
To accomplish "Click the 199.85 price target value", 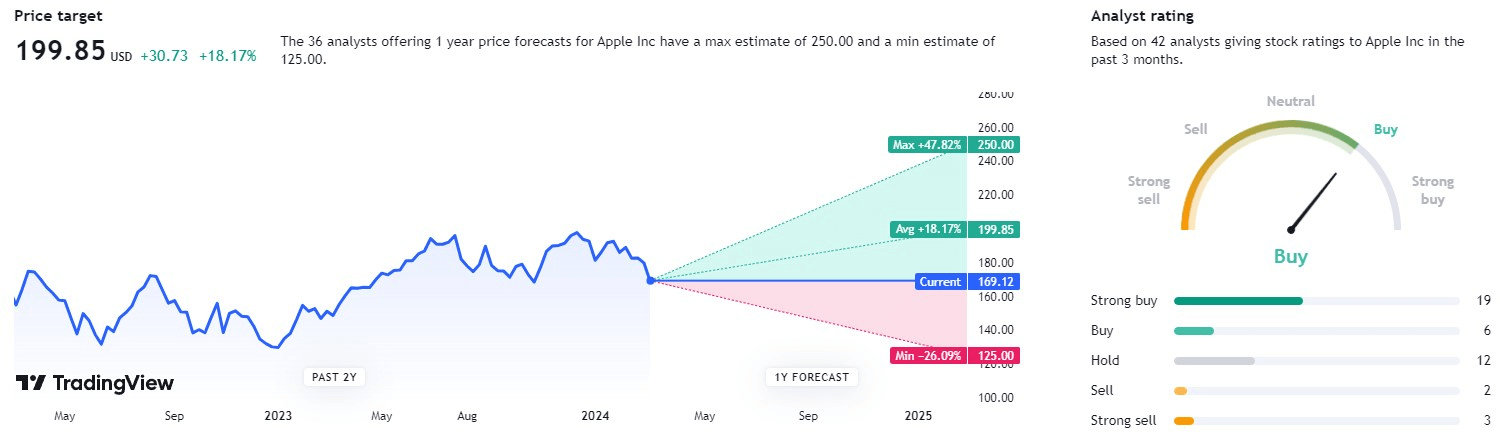I will coord(60,52).
